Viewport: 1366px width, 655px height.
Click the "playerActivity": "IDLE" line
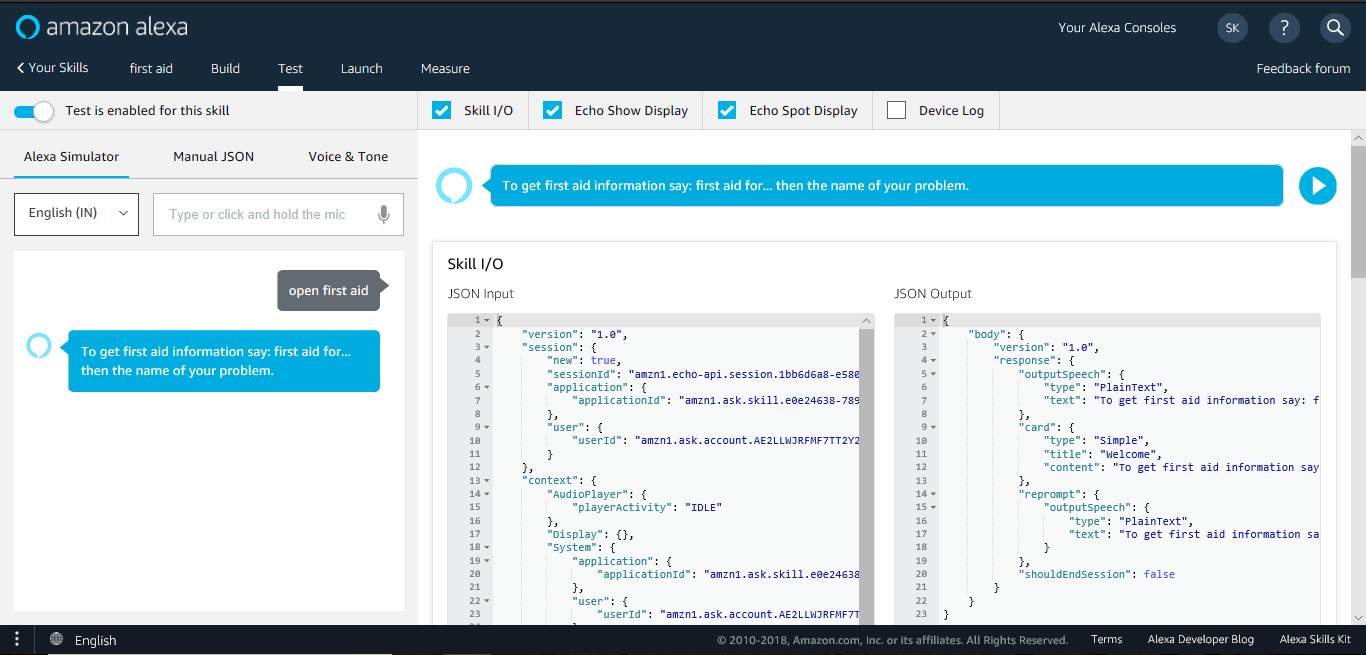[x=647, y=507]
